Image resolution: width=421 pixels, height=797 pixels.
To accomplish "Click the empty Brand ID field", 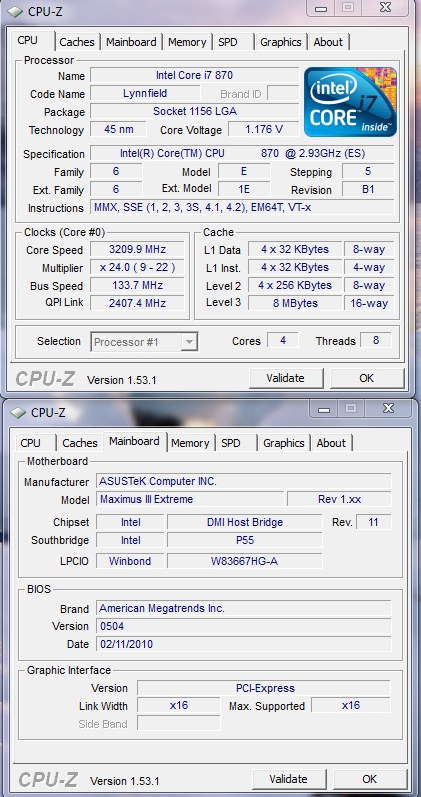I will click(x=283, y=94).
